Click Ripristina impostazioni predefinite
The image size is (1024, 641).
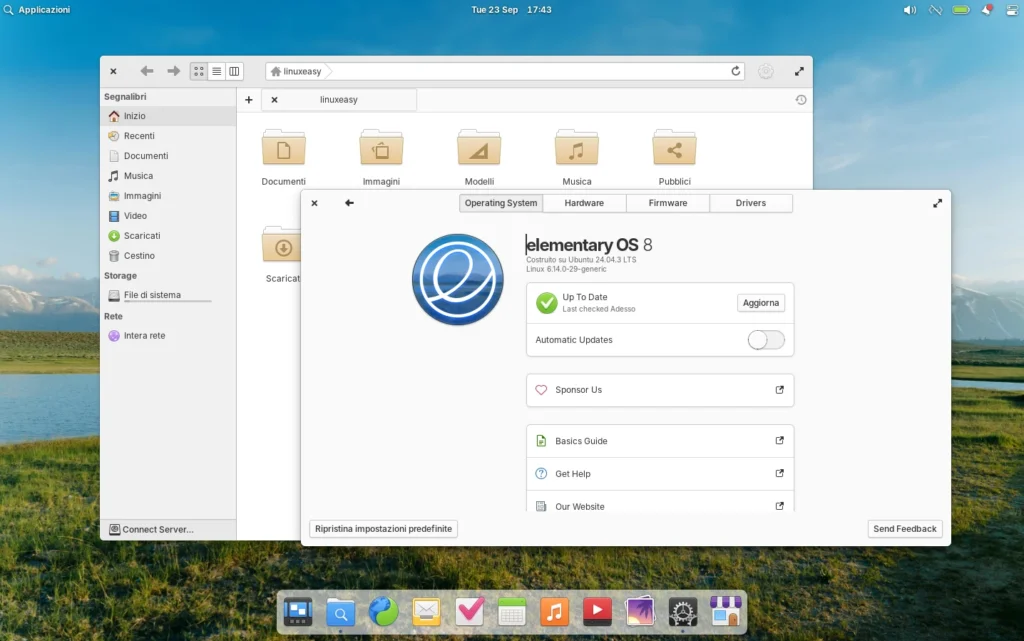click(383, 528)
